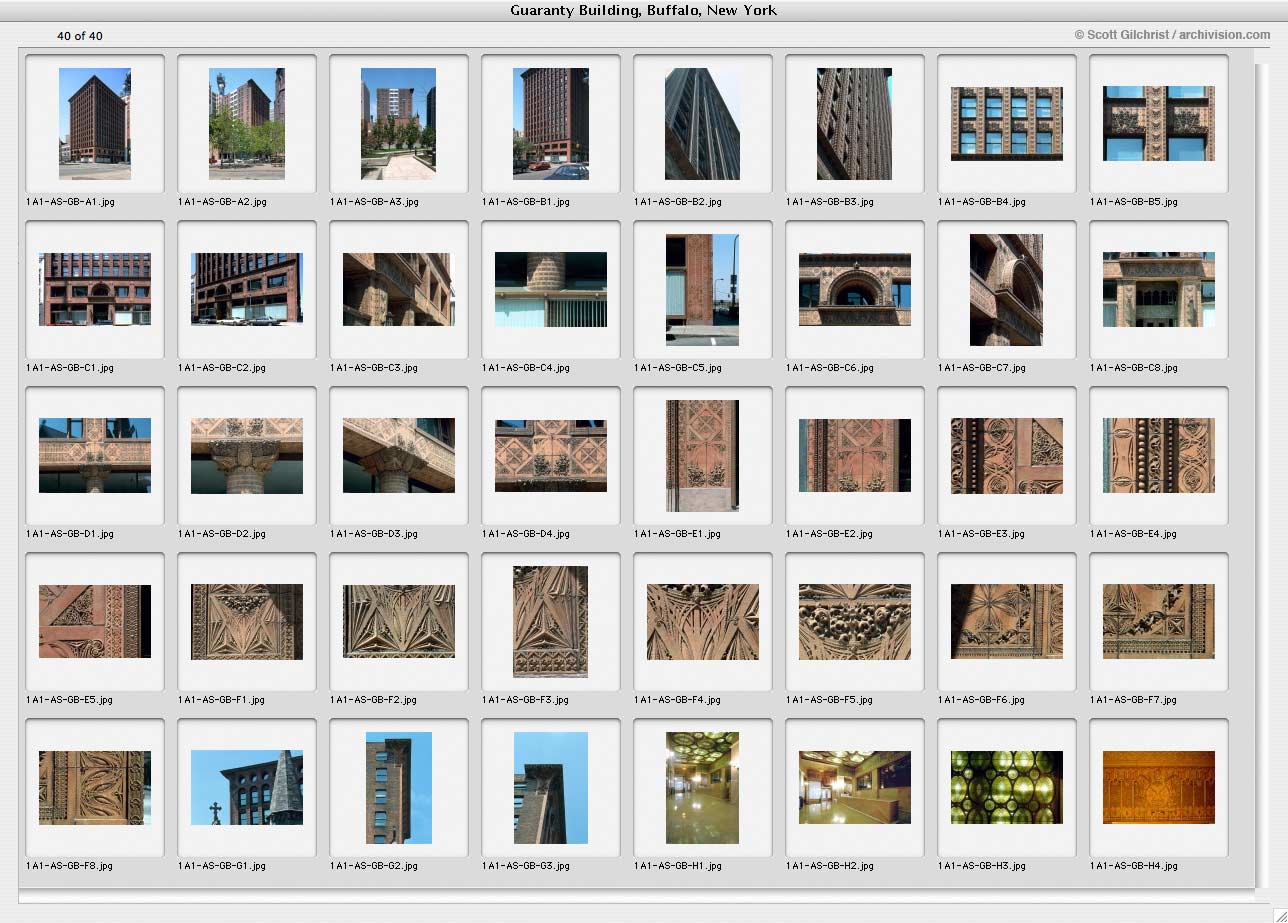Screen dimensions: 1288x923
Task: Open thumbnail 1A1-AS-GB-B5.jpg
Action: [1159, 123]
